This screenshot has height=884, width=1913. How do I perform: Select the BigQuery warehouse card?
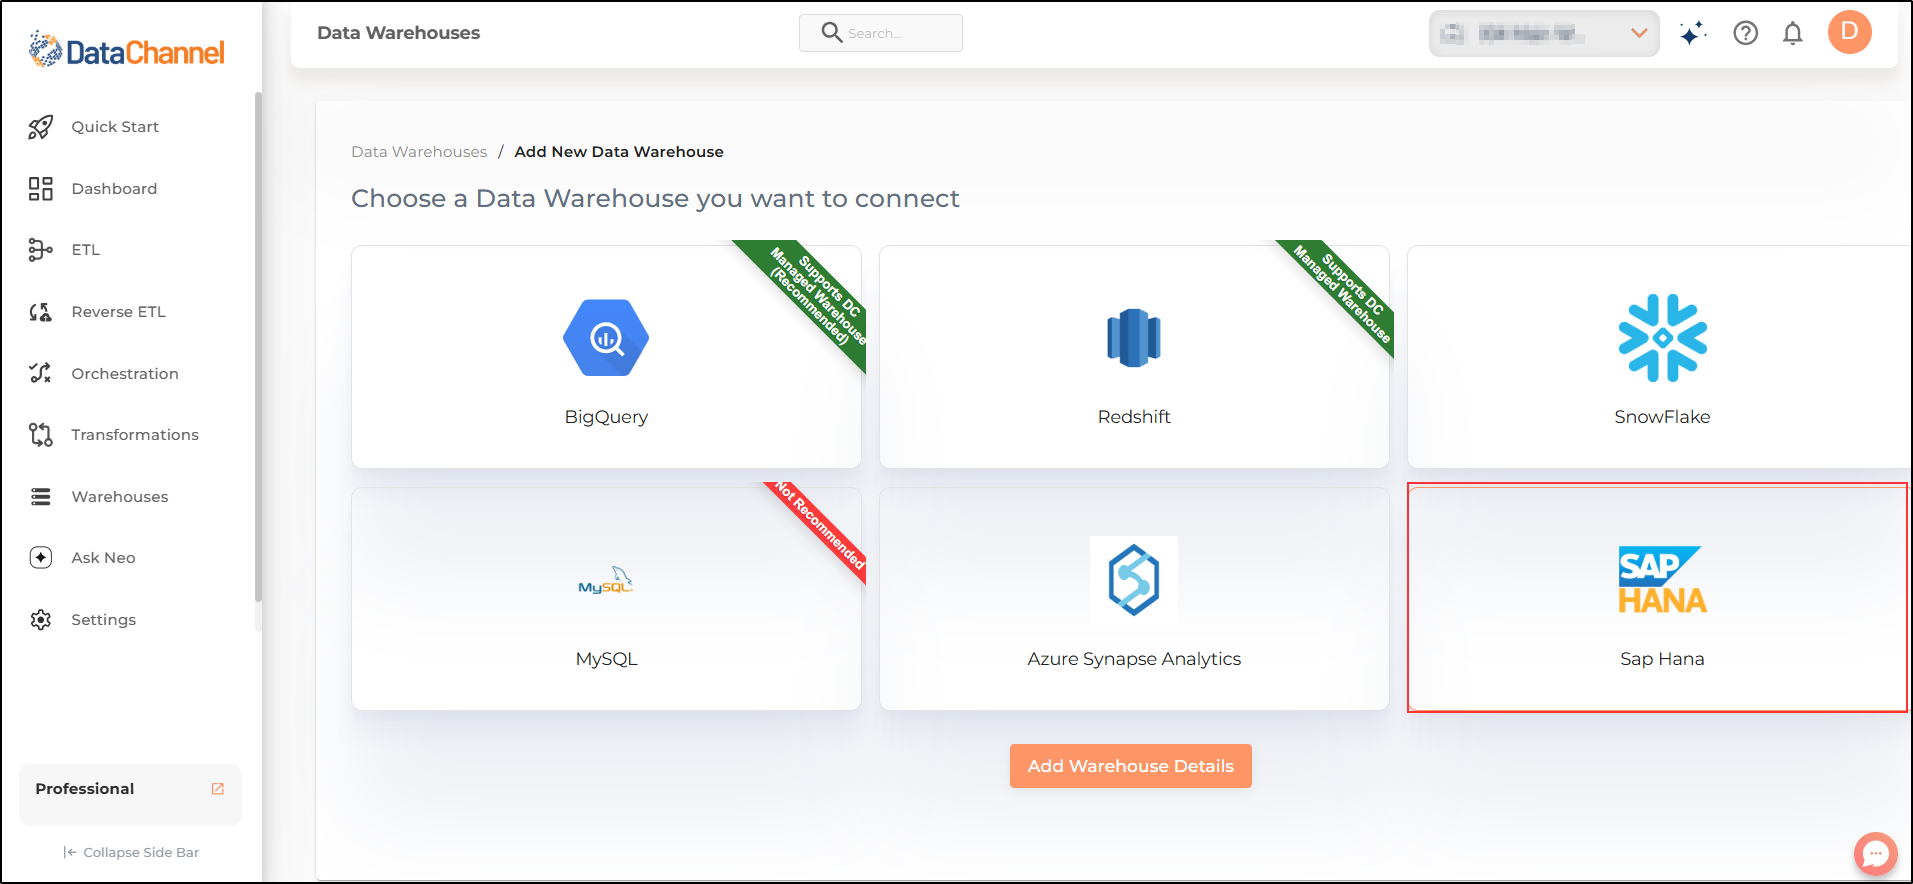pos(606,357)
